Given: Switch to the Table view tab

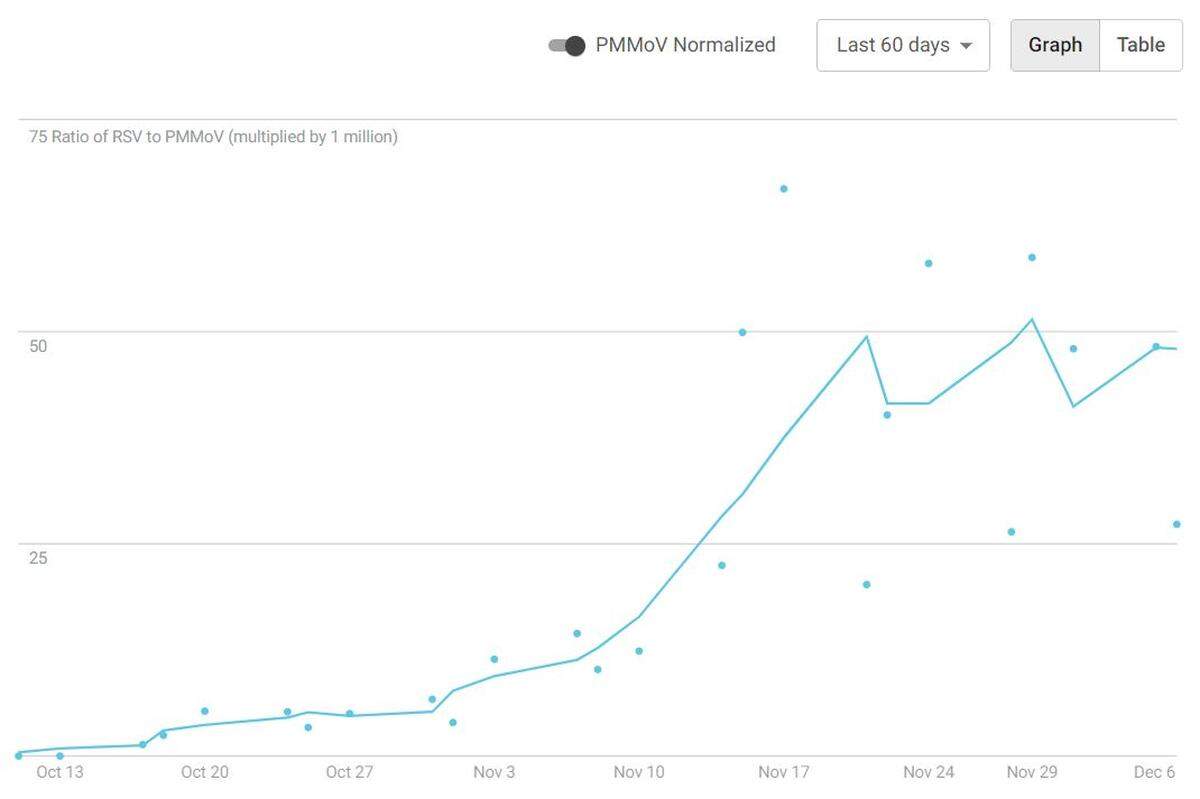Looking at the screenshot, I should pos(1140,45).
